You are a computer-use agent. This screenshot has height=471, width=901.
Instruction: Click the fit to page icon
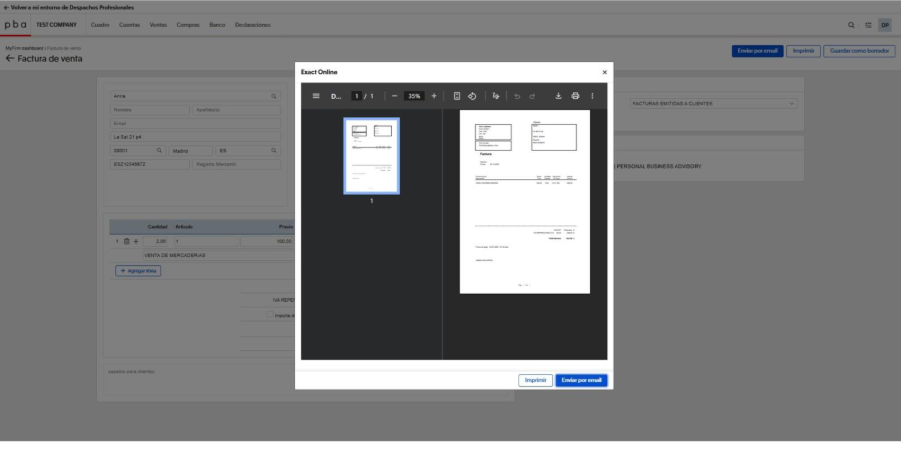[x=457, y=96]
